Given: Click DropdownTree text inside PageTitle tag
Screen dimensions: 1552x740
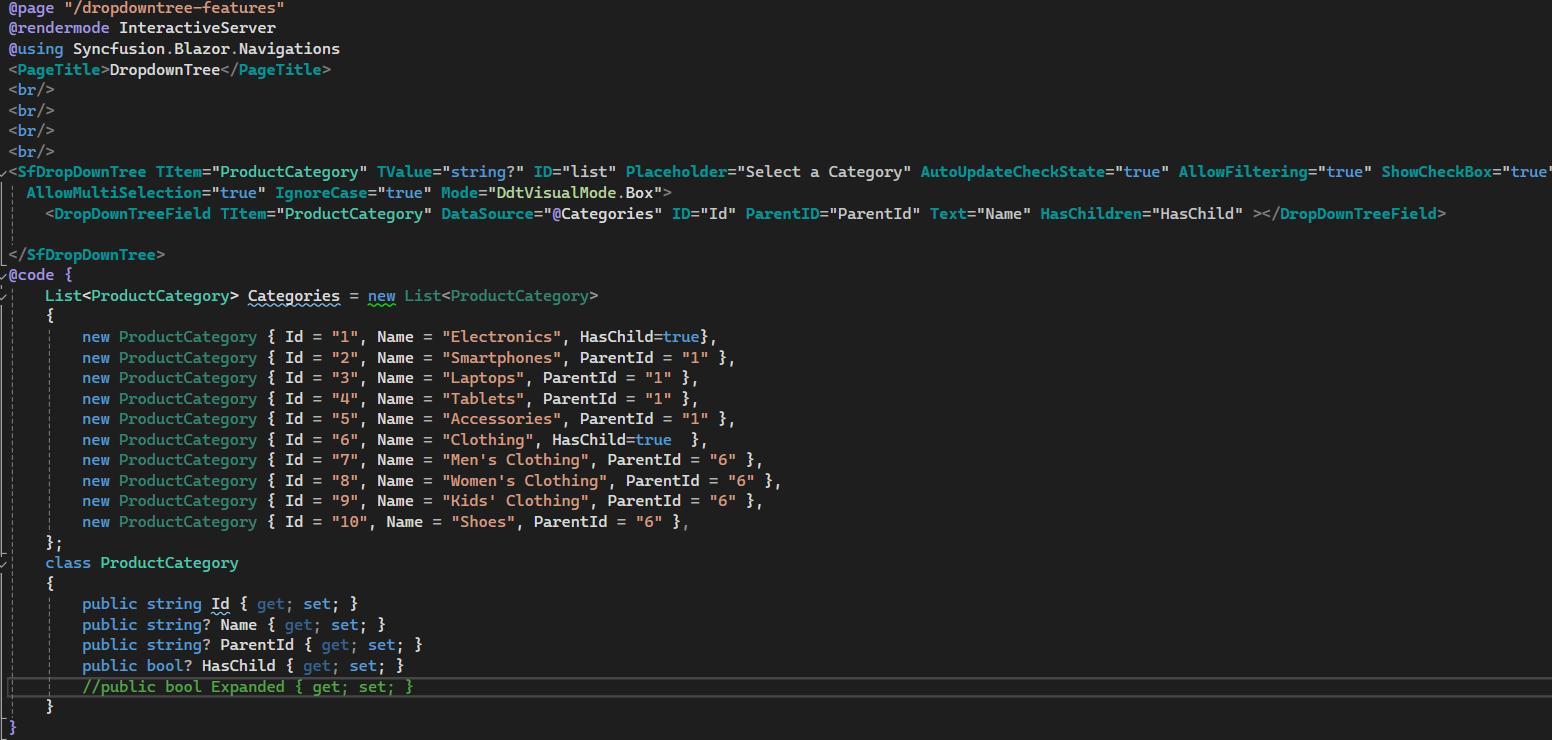Looking at the screenshot, I should click(164, 70).
